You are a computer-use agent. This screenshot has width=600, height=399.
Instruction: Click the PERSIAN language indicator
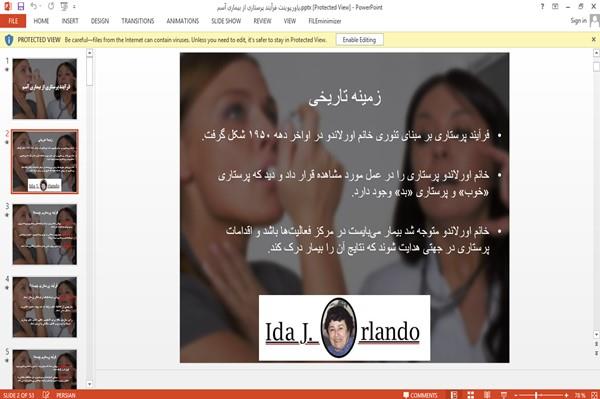click(x=65, y=395)
